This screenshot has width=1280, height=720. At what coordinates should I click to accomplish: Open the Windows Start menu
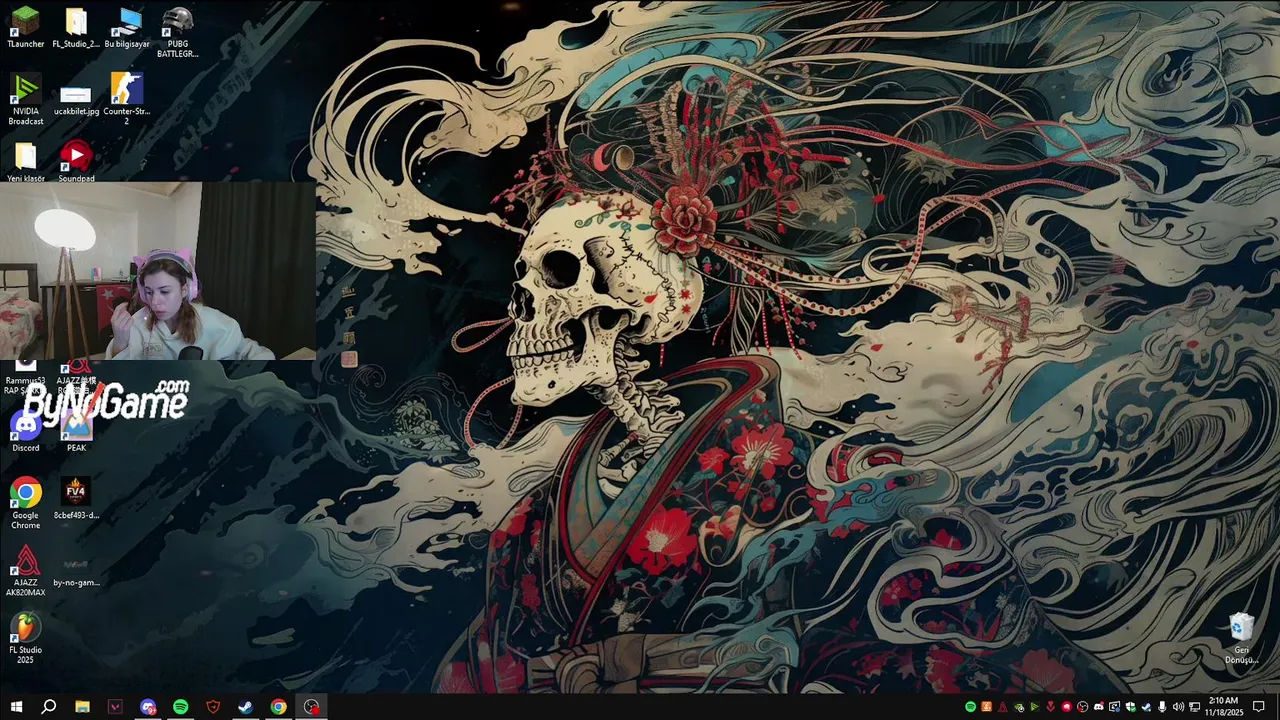click(x=16, y=707)
